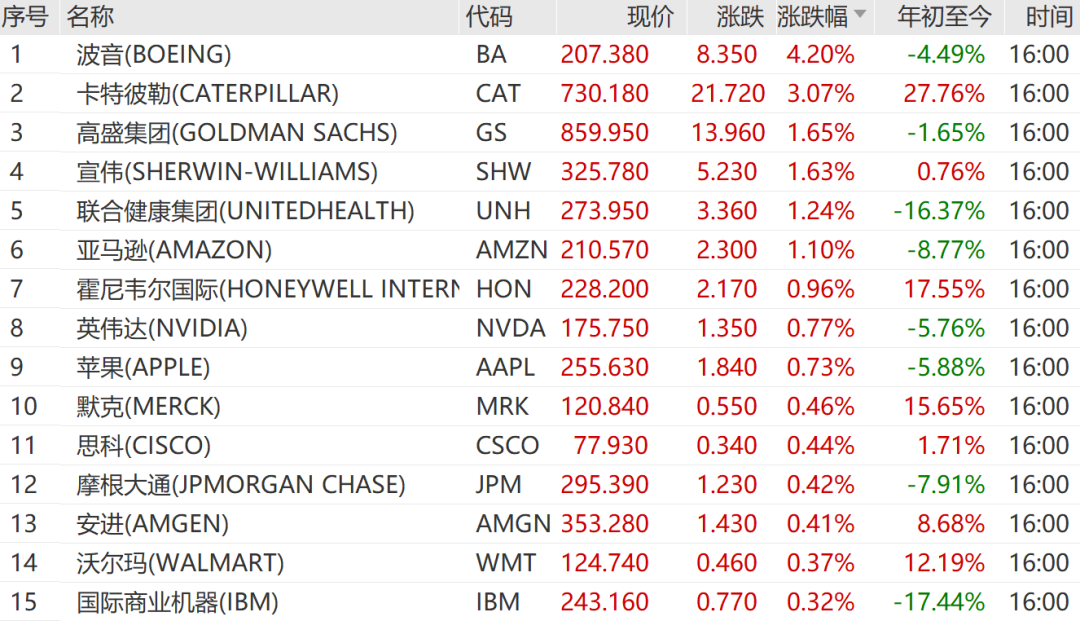Click IBM's current price 243.160
Screen dimensions: 1080x621
click(x=604, y=602)
